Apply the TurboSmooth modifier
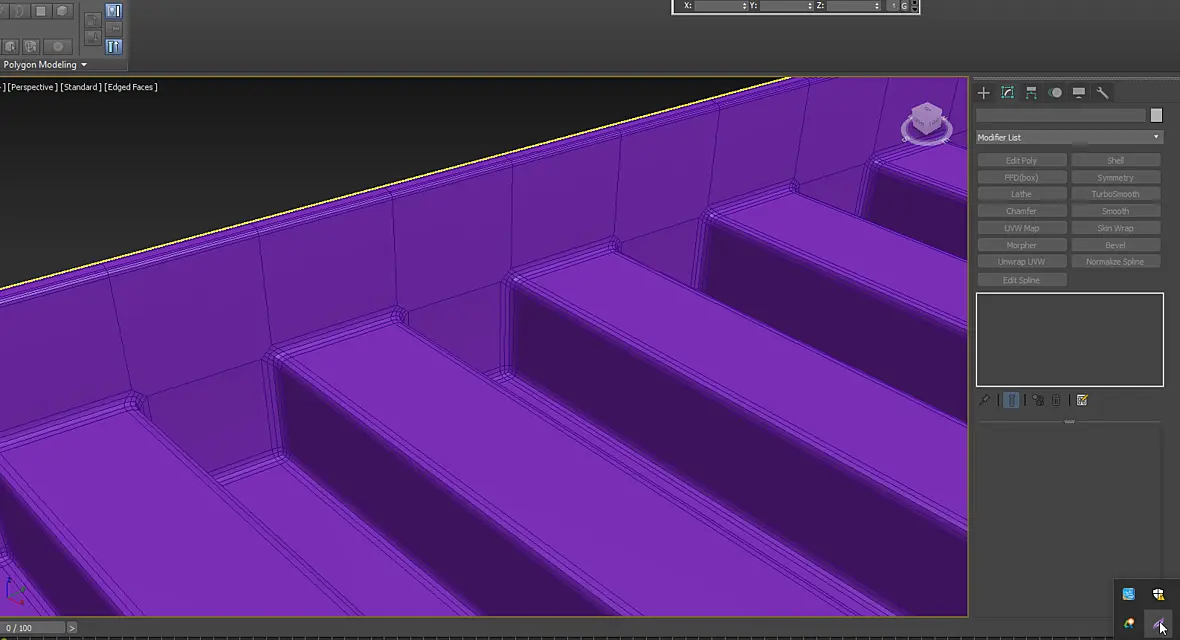 [x=1115, y=194]
